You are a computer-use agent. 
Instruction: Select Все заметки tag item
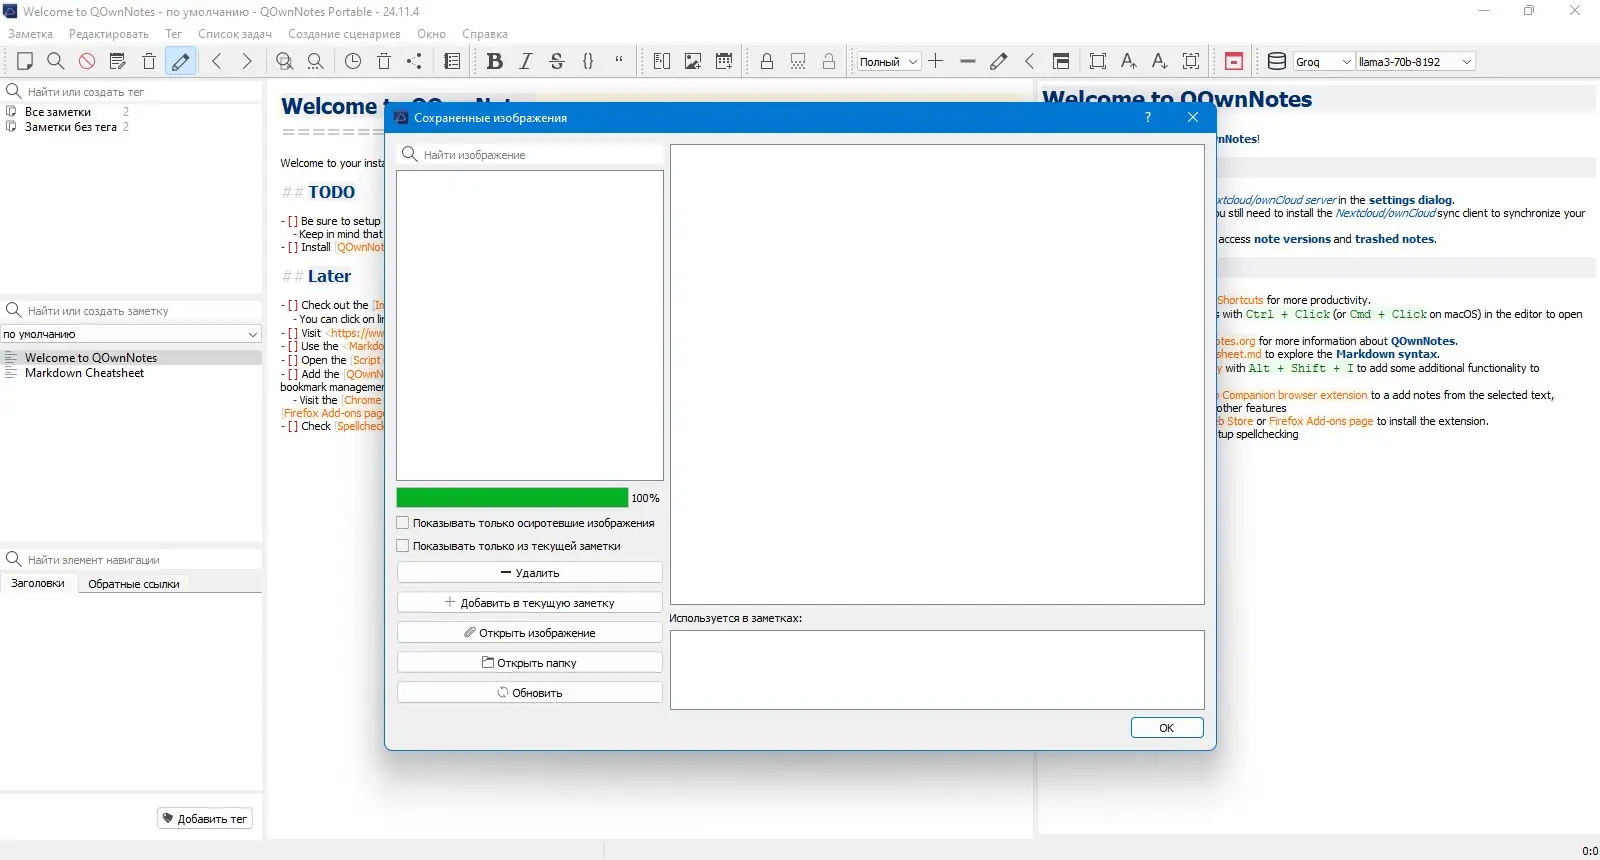click(58, 112)
